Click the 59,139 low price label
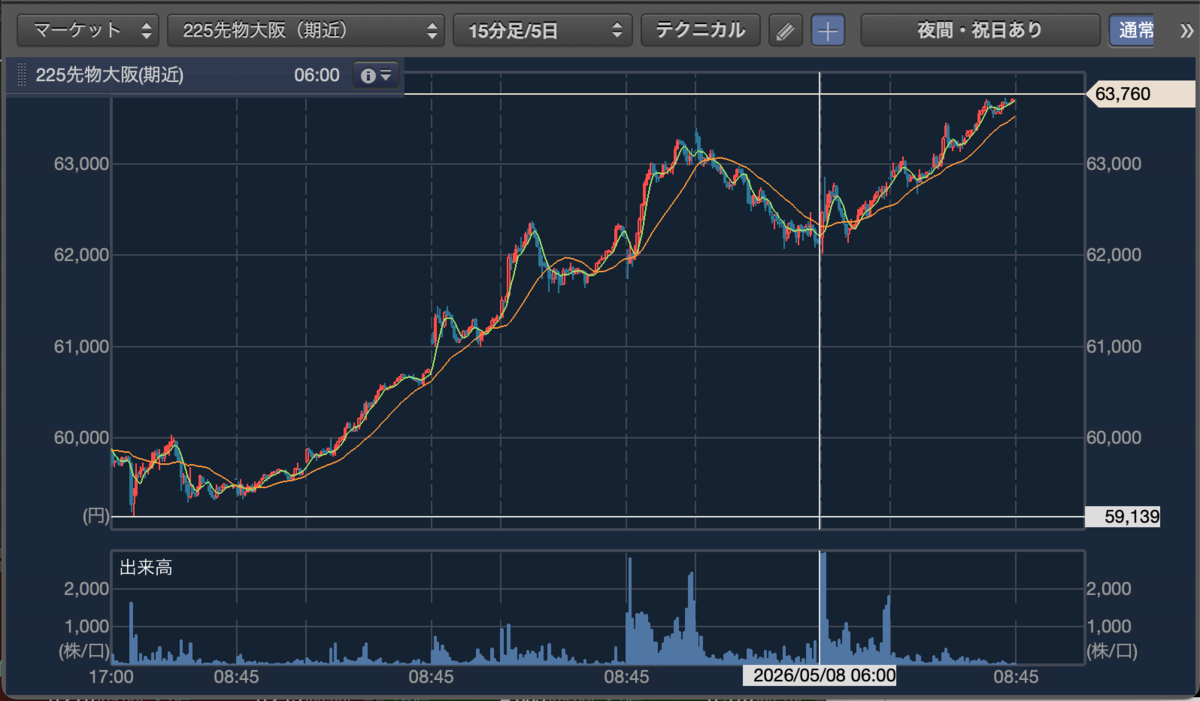The height and width of the screenshot is (701, 1200). point(1123,517)
